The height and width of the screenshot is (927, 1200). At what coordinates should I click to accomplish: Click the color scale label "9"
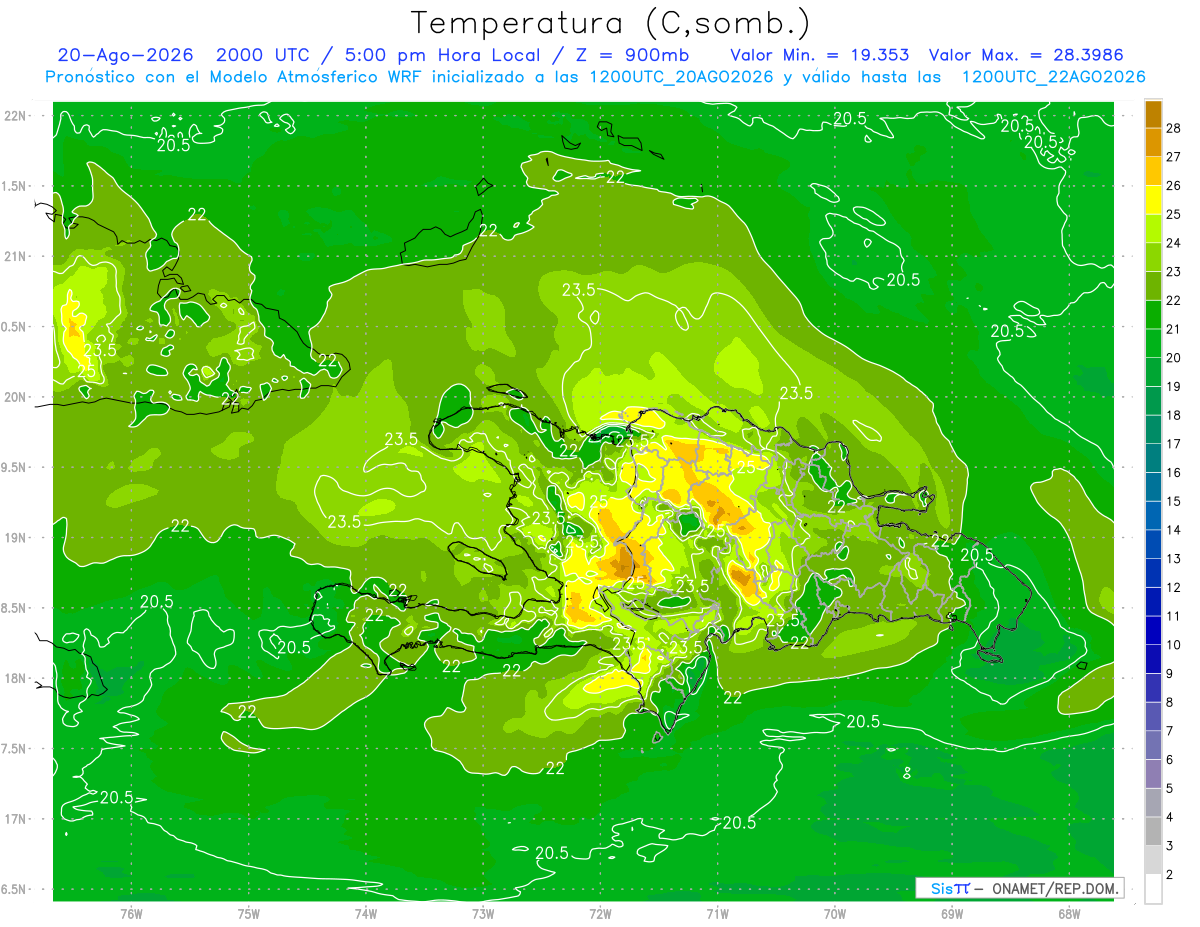pyautogui.click(x=1171, y=673)
